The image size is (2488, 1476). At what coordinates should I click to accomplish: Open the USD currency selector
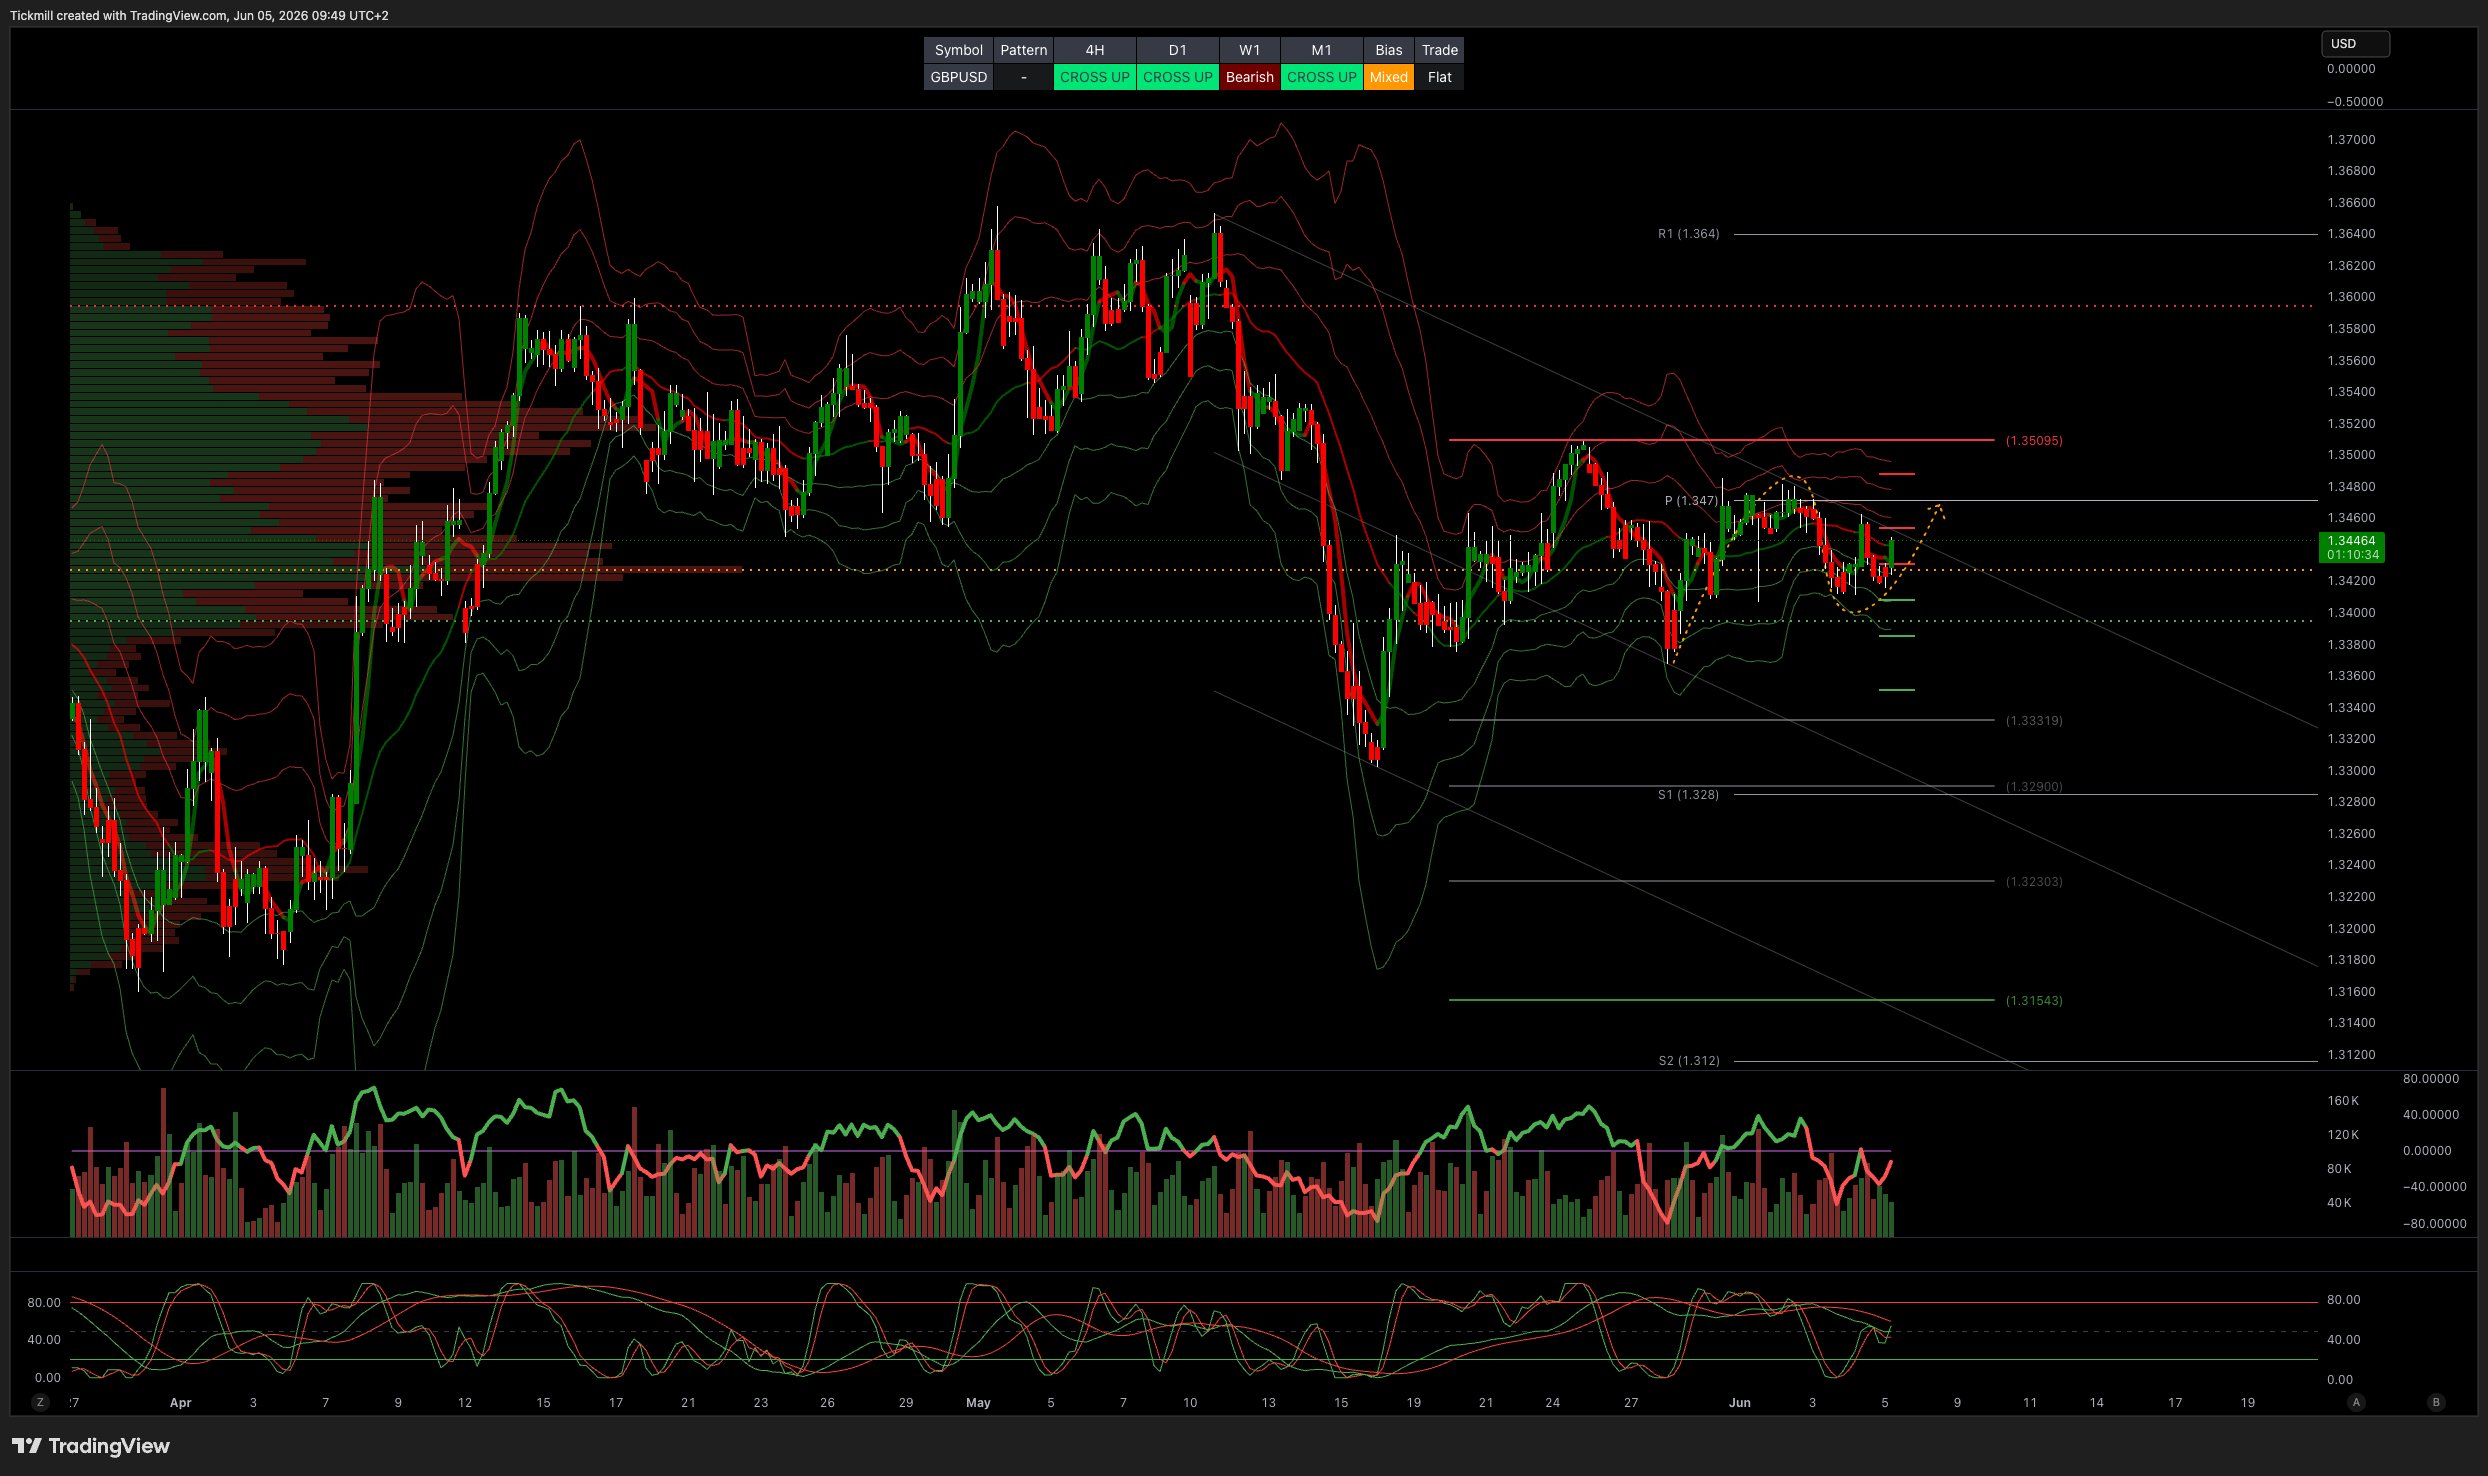pos(2355,44)
